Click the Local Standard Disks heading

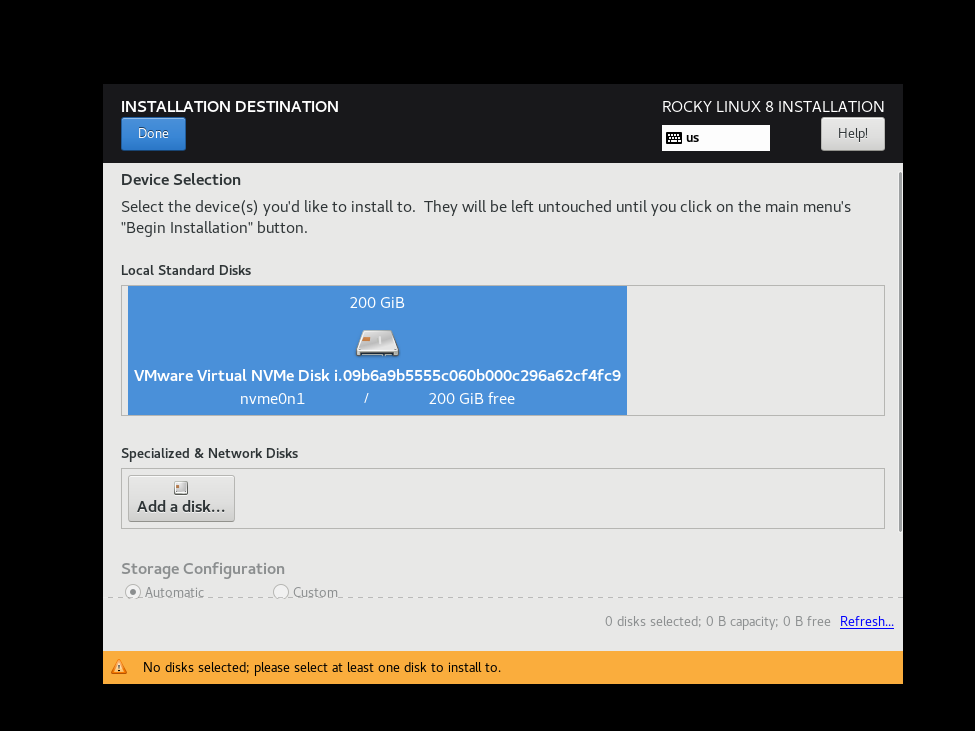pyautogui.click(x=186, y=270)
